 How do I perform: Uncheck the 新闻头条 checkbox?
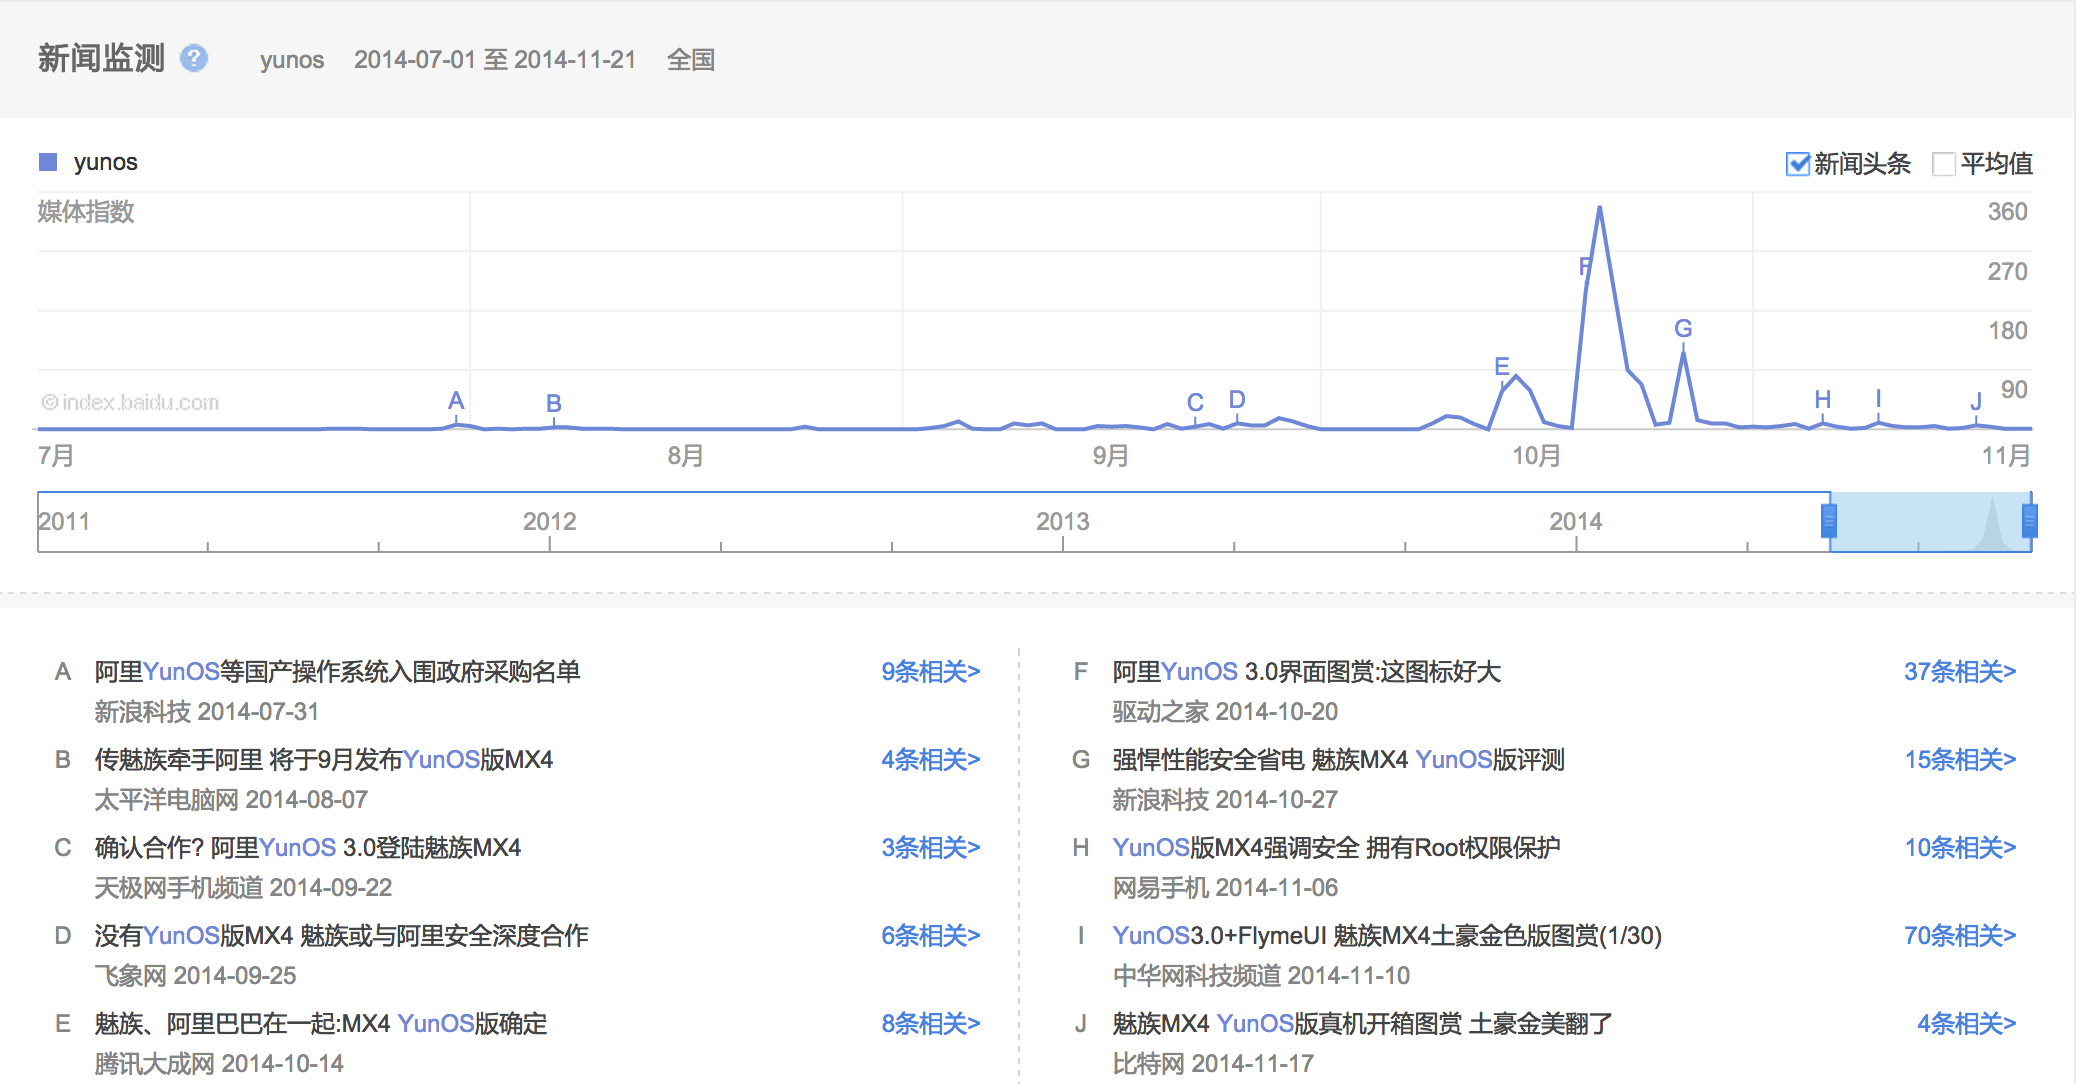1797,164
